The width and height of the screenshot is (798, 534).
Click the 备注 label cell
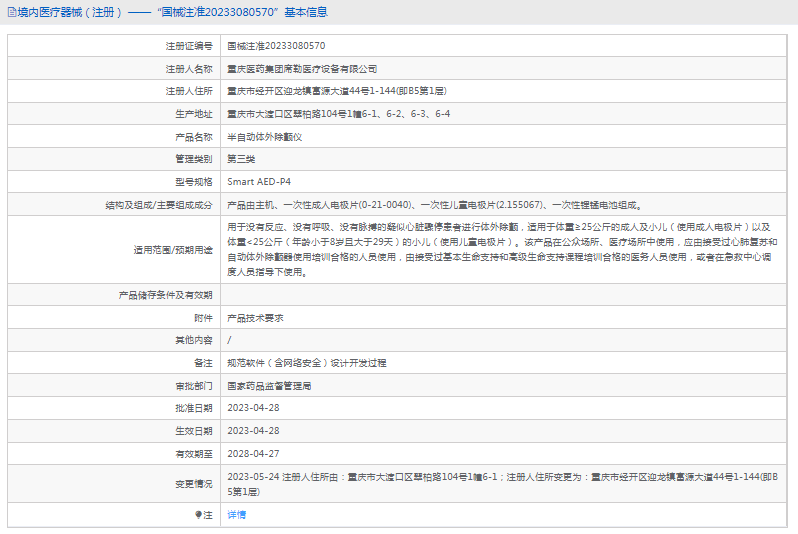click(114, 363)
